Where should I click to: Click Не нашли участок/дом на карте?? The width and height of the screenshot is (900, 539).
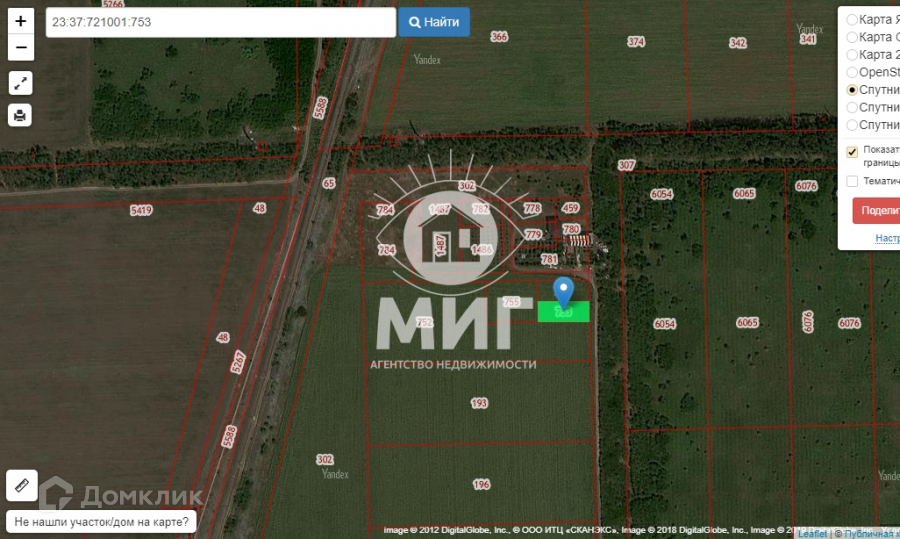point(101,522)
